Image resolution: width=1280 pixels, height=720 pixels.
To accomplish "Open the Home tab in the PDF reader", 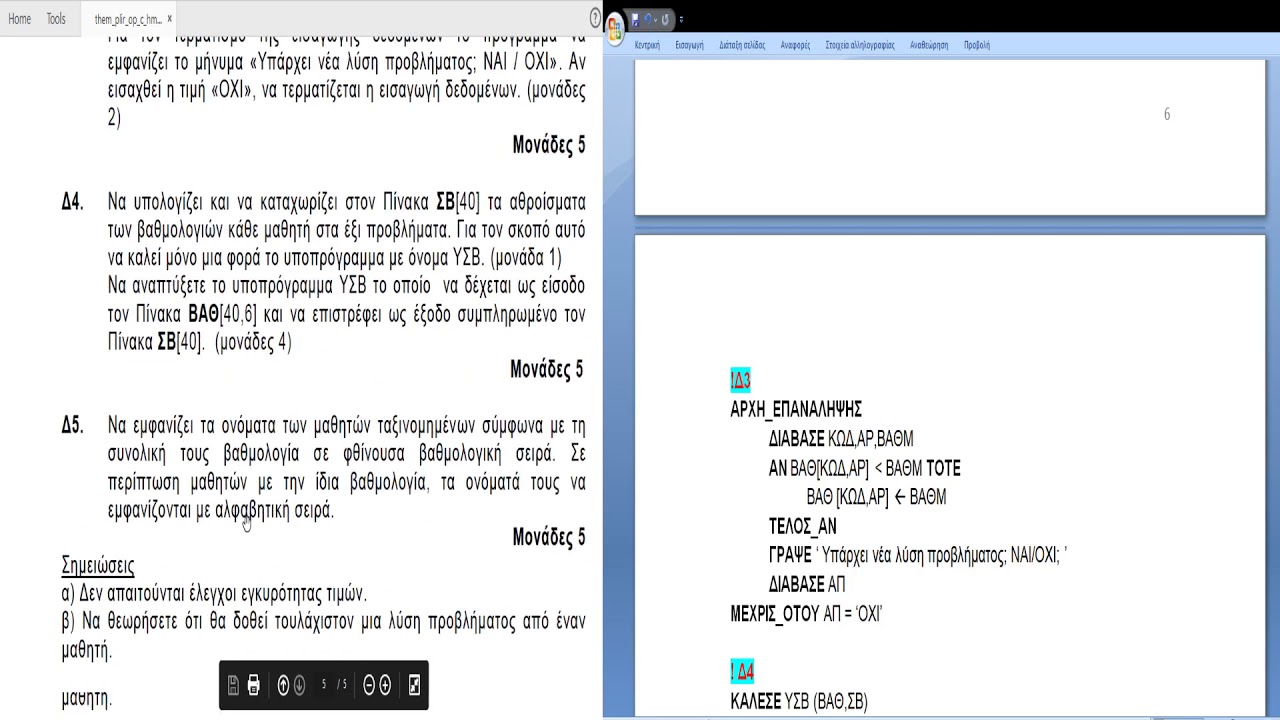I will click(x=19, y=19).
